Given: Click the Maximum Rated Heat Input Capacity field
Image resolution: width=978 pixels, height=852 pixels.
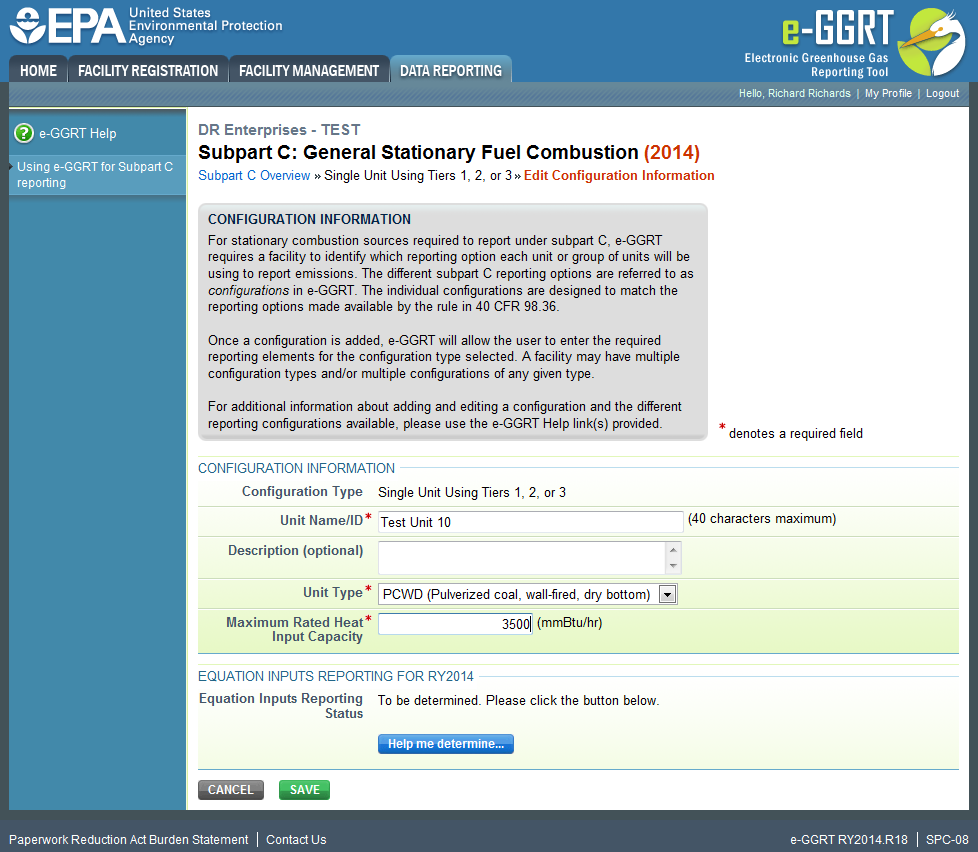Looking at the screenshot, I should coord(455,624).
